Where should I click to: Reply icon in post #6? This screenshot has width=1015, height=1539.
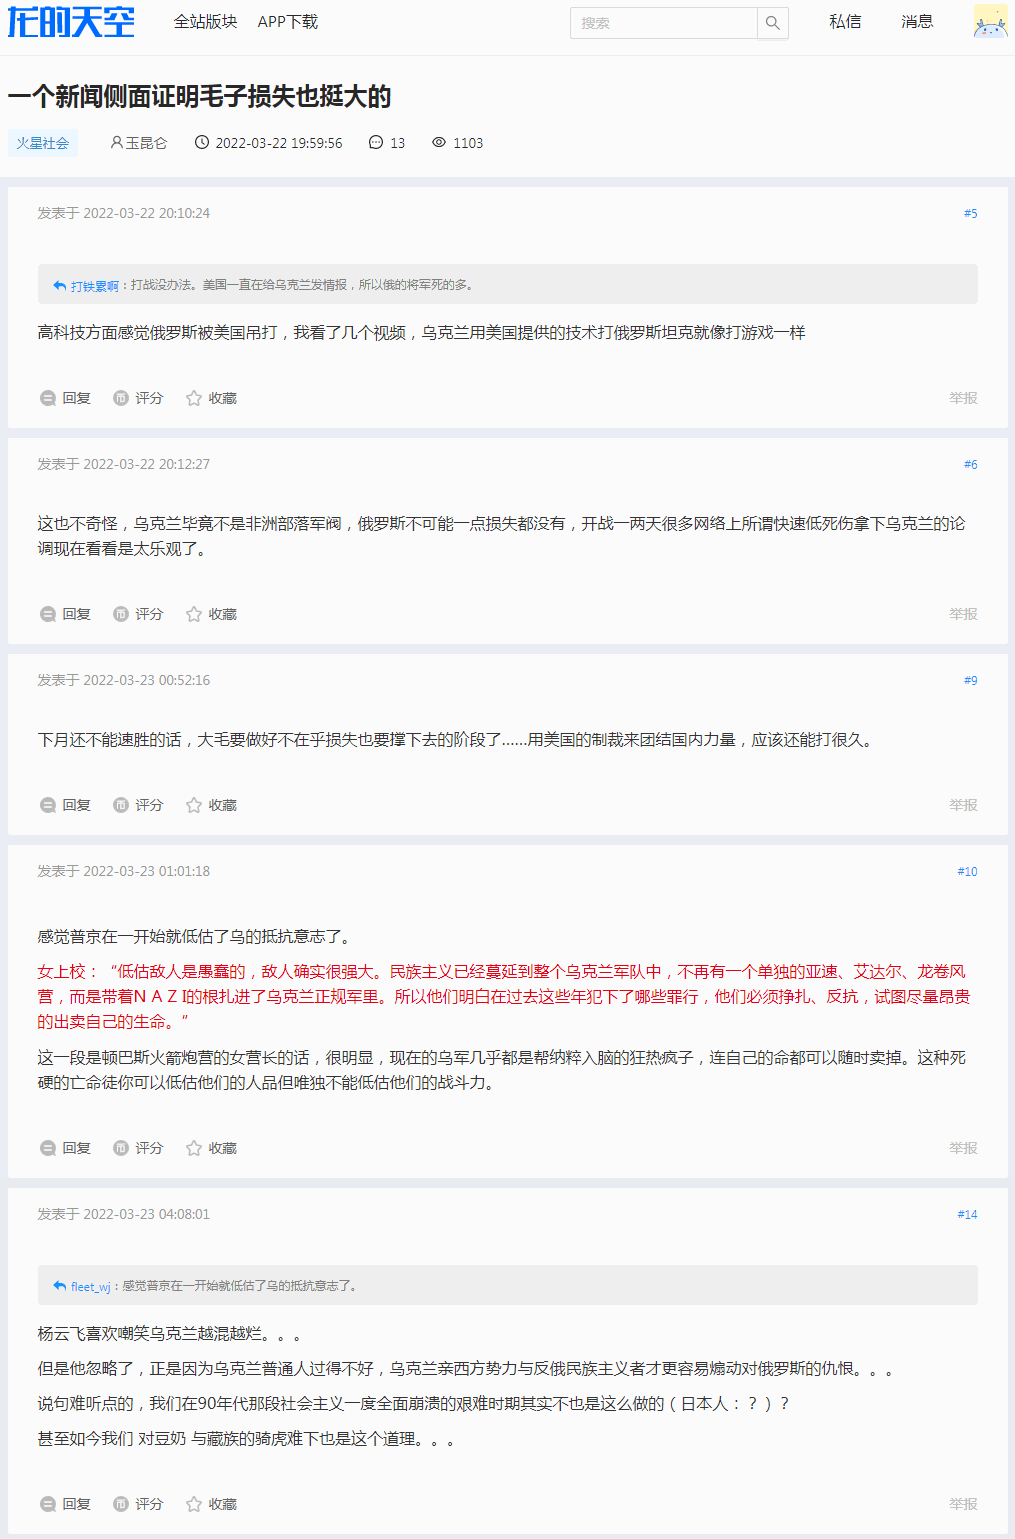pyautogui.click(x=48, y=614)
